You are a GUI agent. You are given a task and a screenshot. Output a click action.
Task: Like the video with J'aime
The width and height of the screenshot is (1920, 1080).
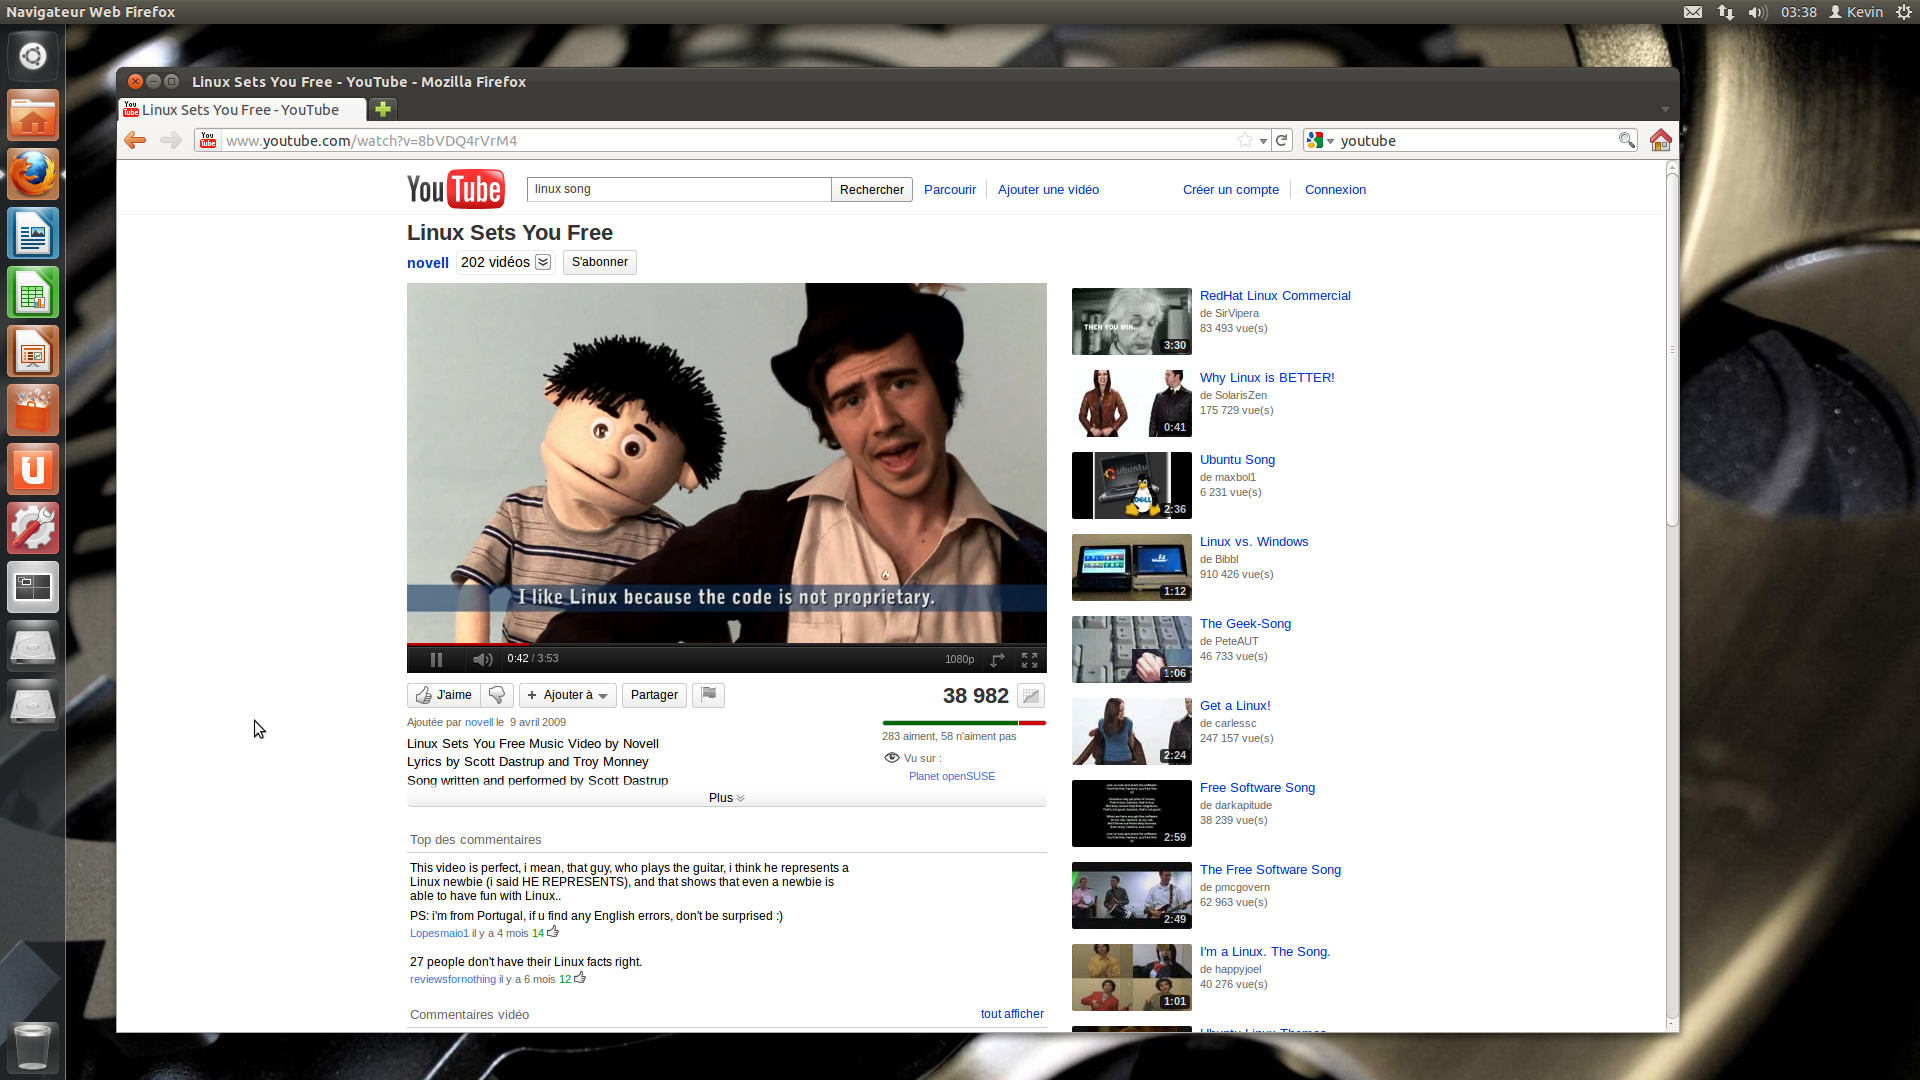coord(443,695)
